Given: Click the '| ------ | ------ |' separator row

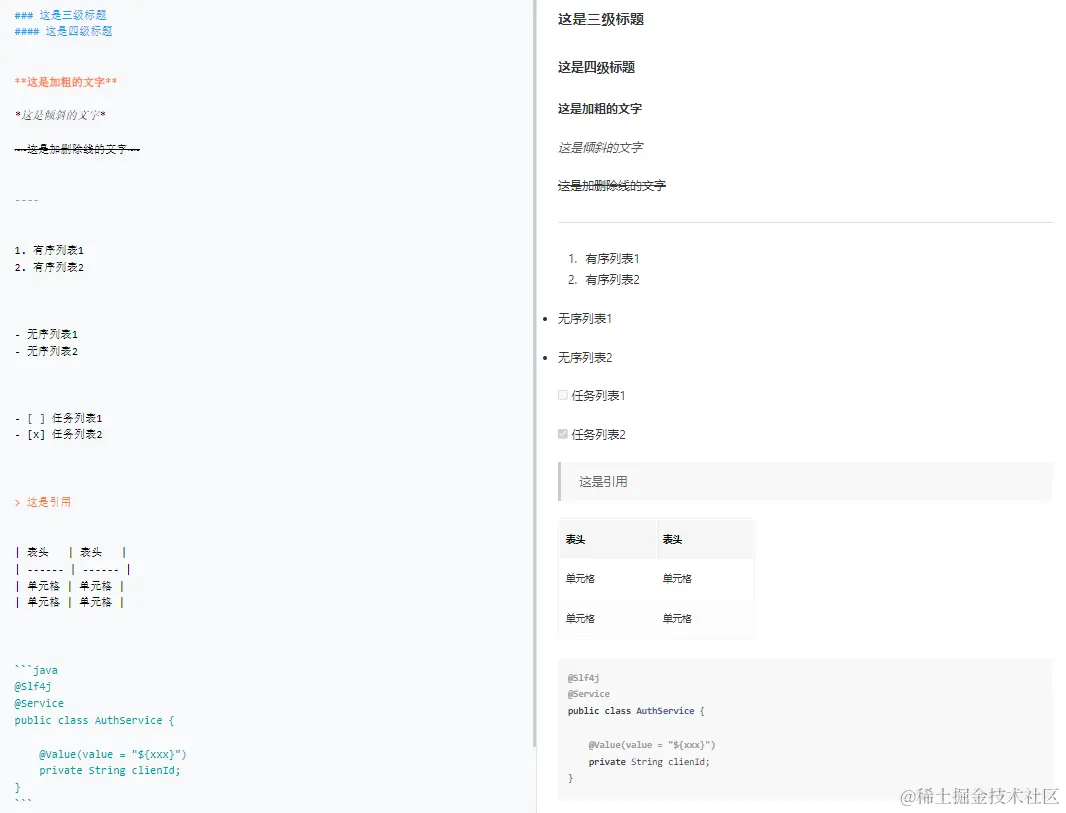Looking at the screenshot, I should pyautogui.click(x=72, y=570).
